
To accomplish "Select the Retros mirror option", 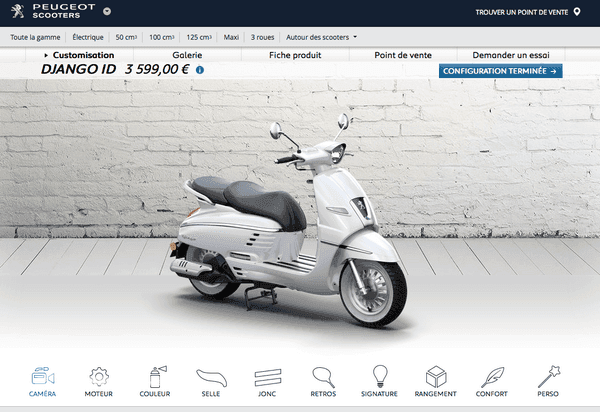I will [323, 382].
